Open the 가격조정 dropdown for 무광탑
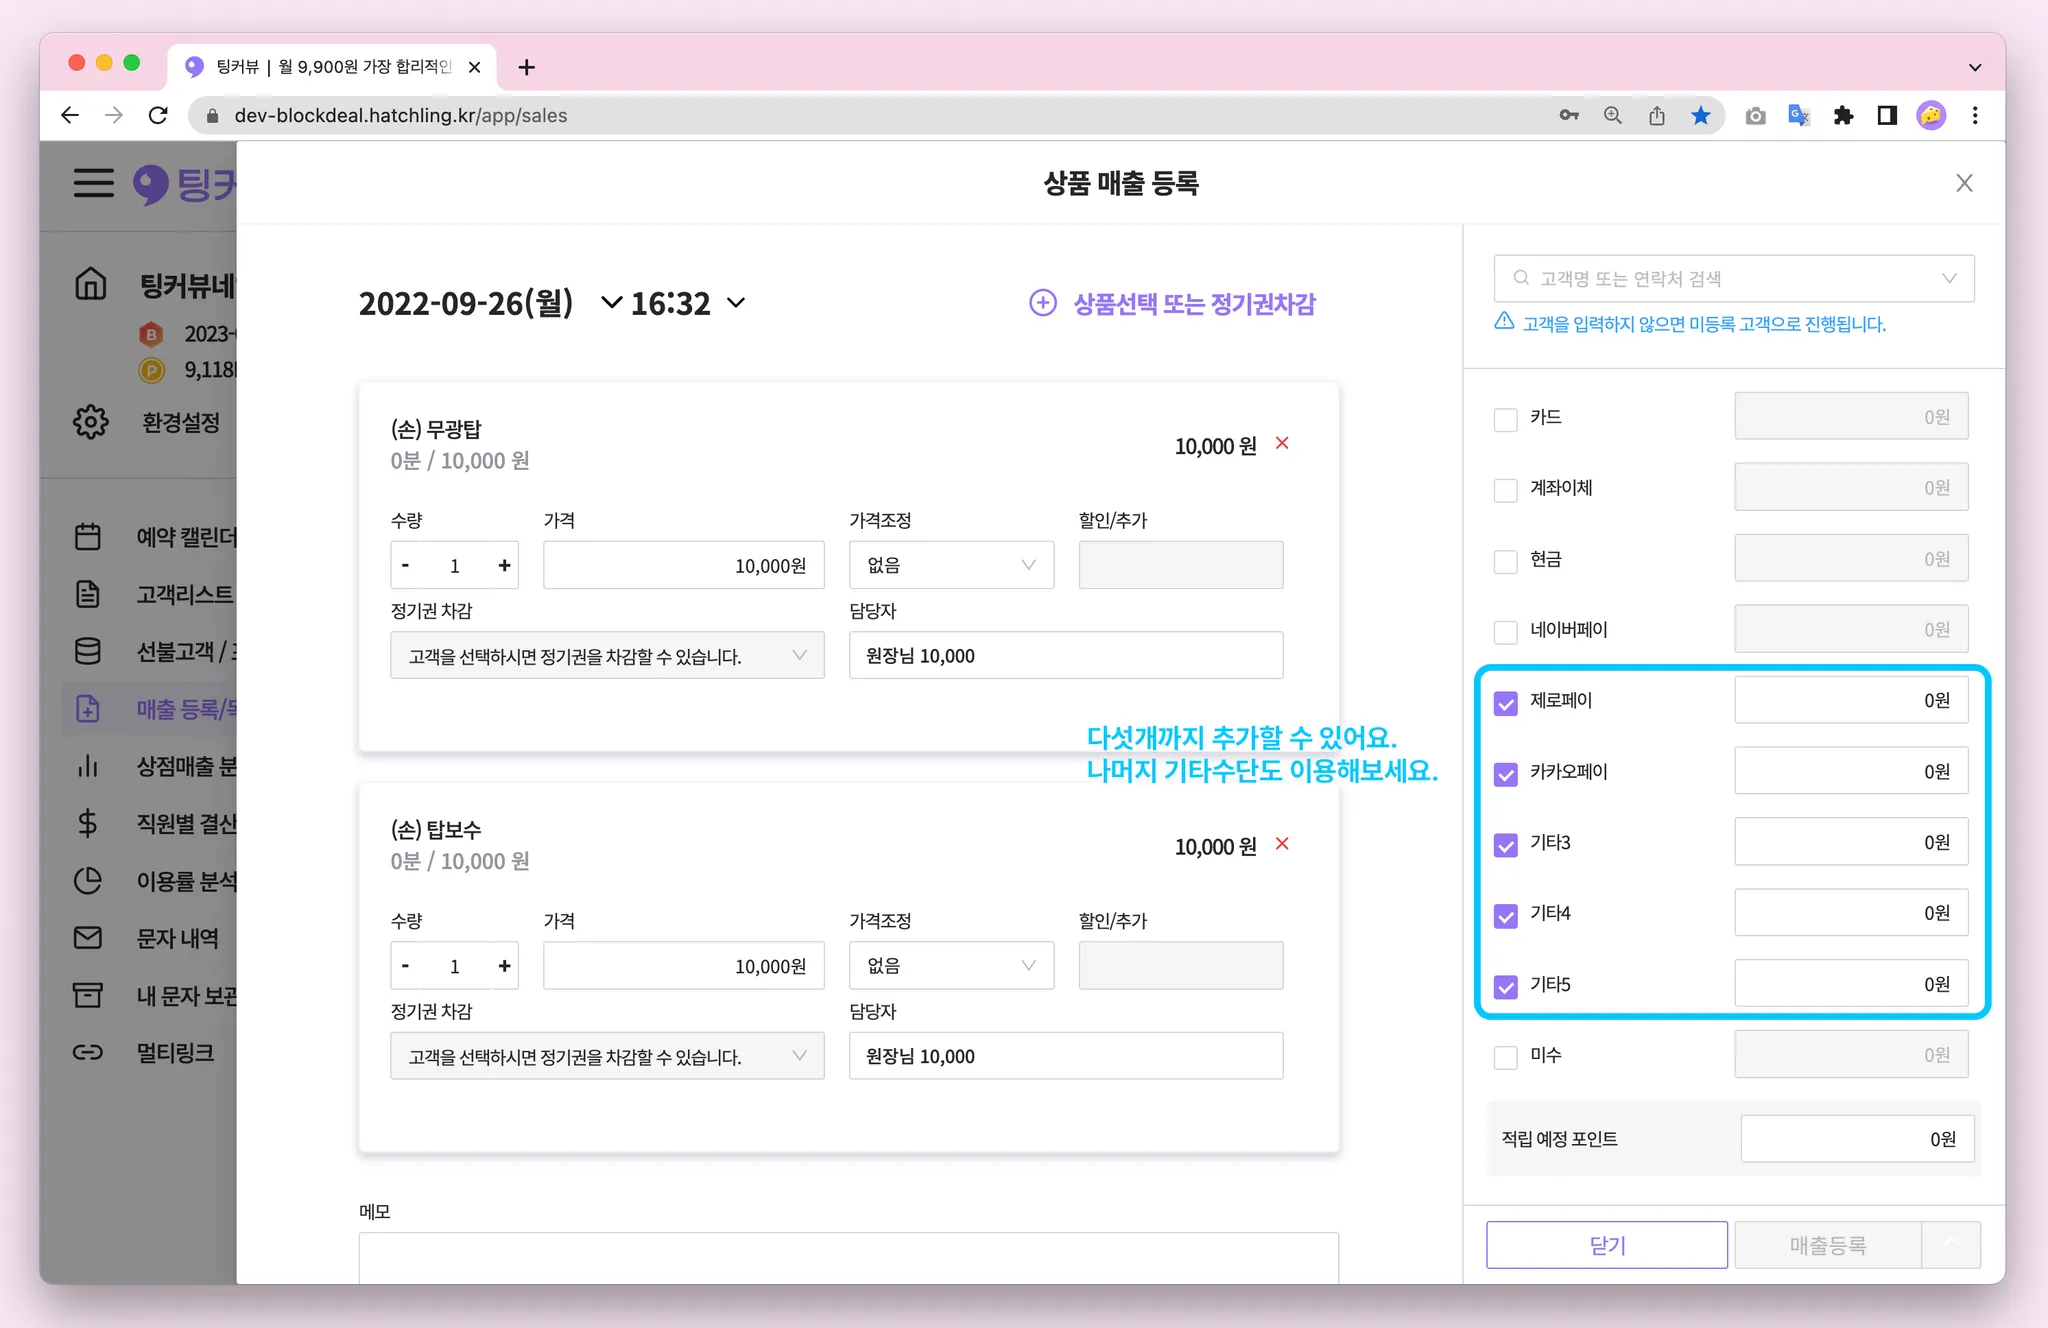The width and height of the screenshot is (2048, 1328). coord(950,565)
